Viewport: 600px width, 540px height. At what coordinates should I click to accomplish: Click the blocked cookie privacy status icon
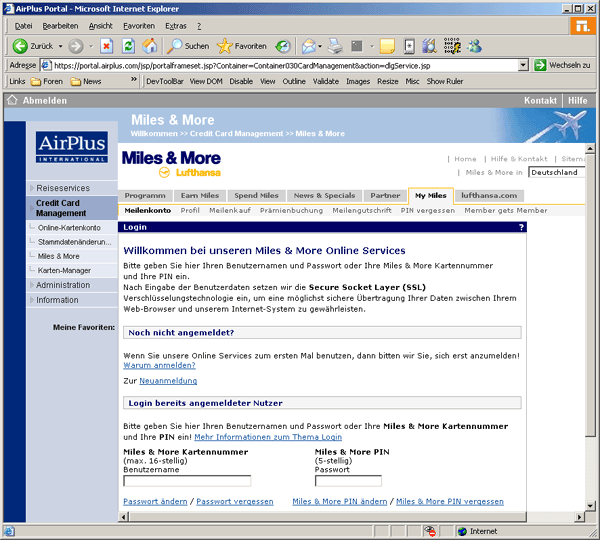tap(429, 531)
